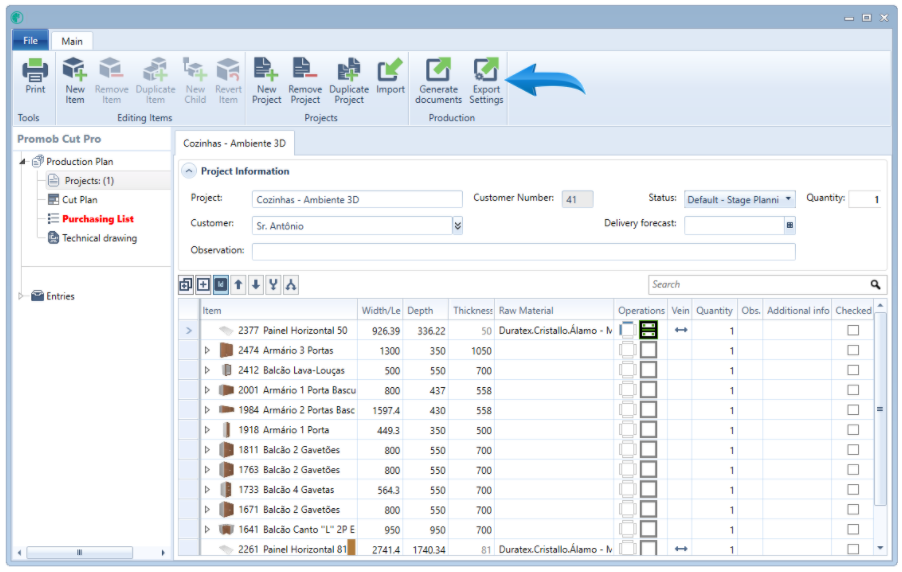Open Technical drawing in tree
This screenshot has width=902, height=572.
click(x=100, y=238)
